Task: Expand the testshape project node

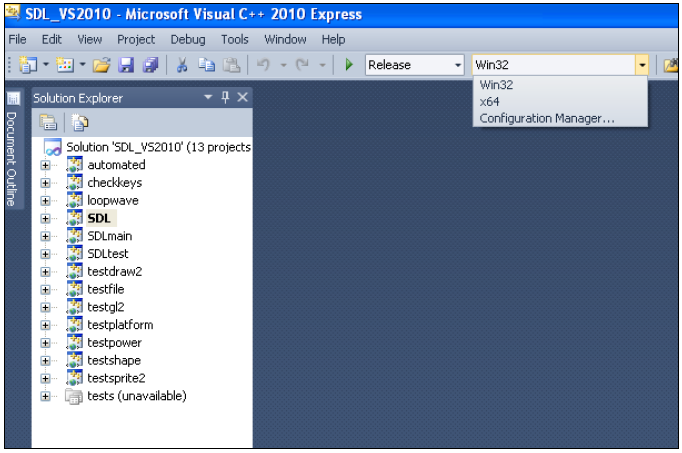Action: 45,361
